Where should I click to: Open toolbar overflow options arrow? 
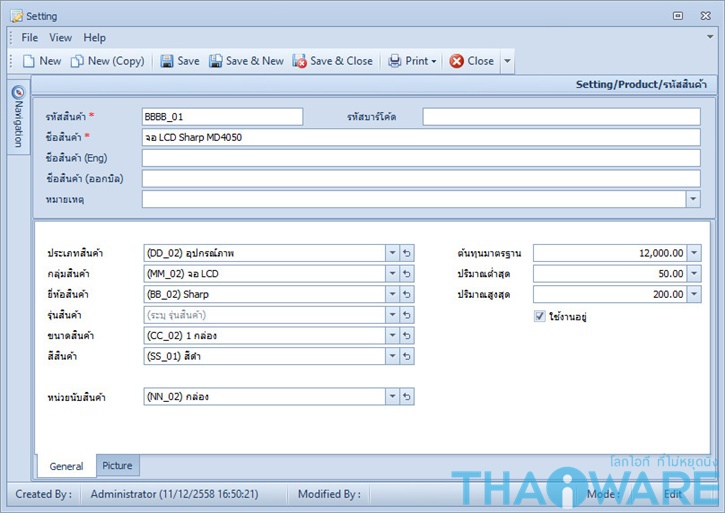[x=507, y=61]
